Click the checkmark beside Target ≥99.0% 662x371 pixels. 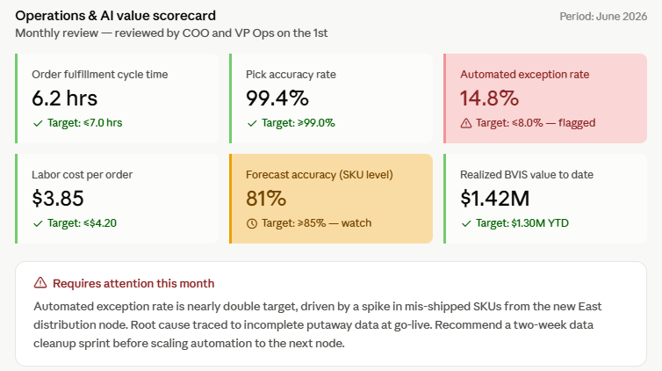[252, 123]
